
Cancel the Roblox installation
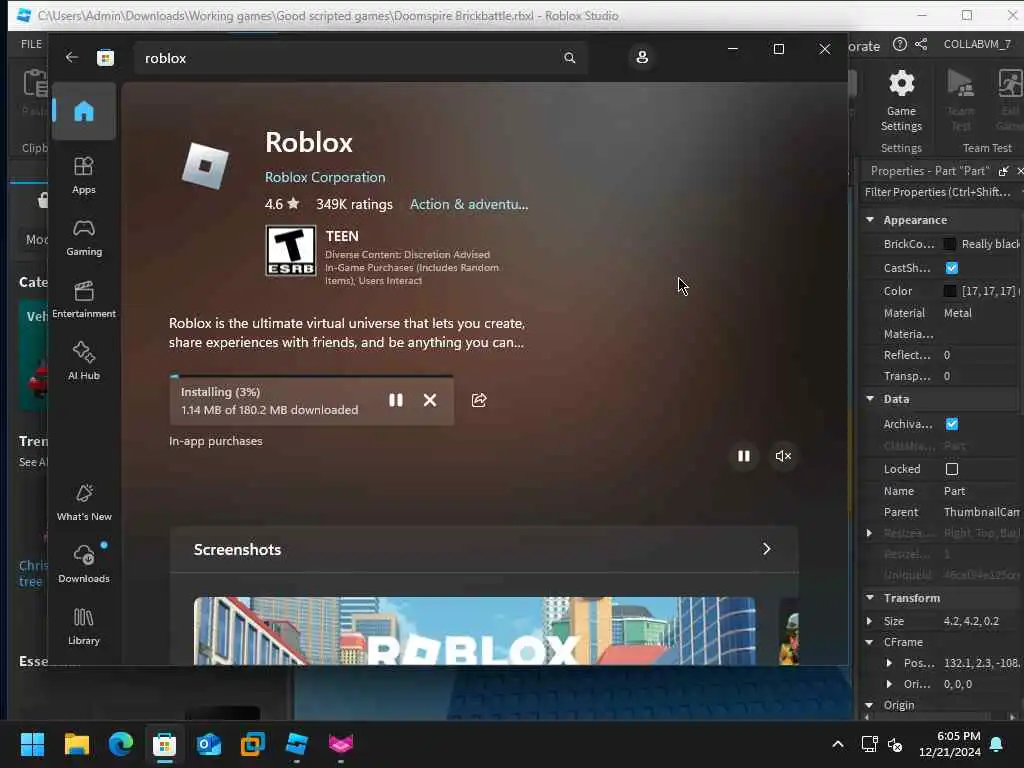[x=430, y=400]
